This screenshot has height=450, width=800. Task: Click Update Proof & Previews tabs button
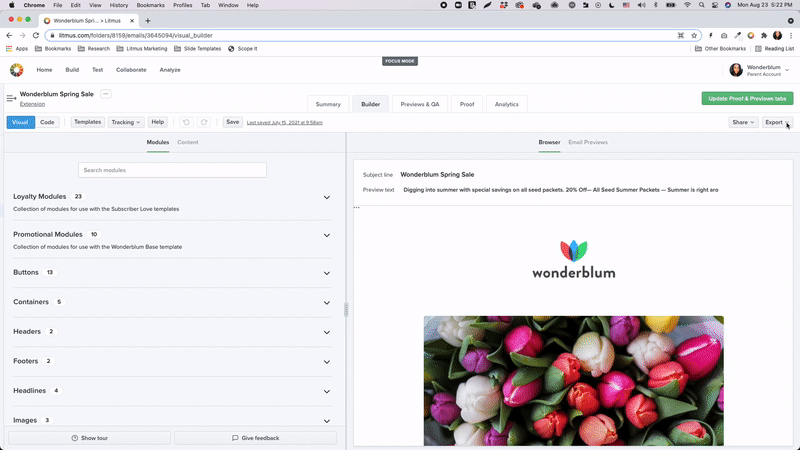(747, 98)
